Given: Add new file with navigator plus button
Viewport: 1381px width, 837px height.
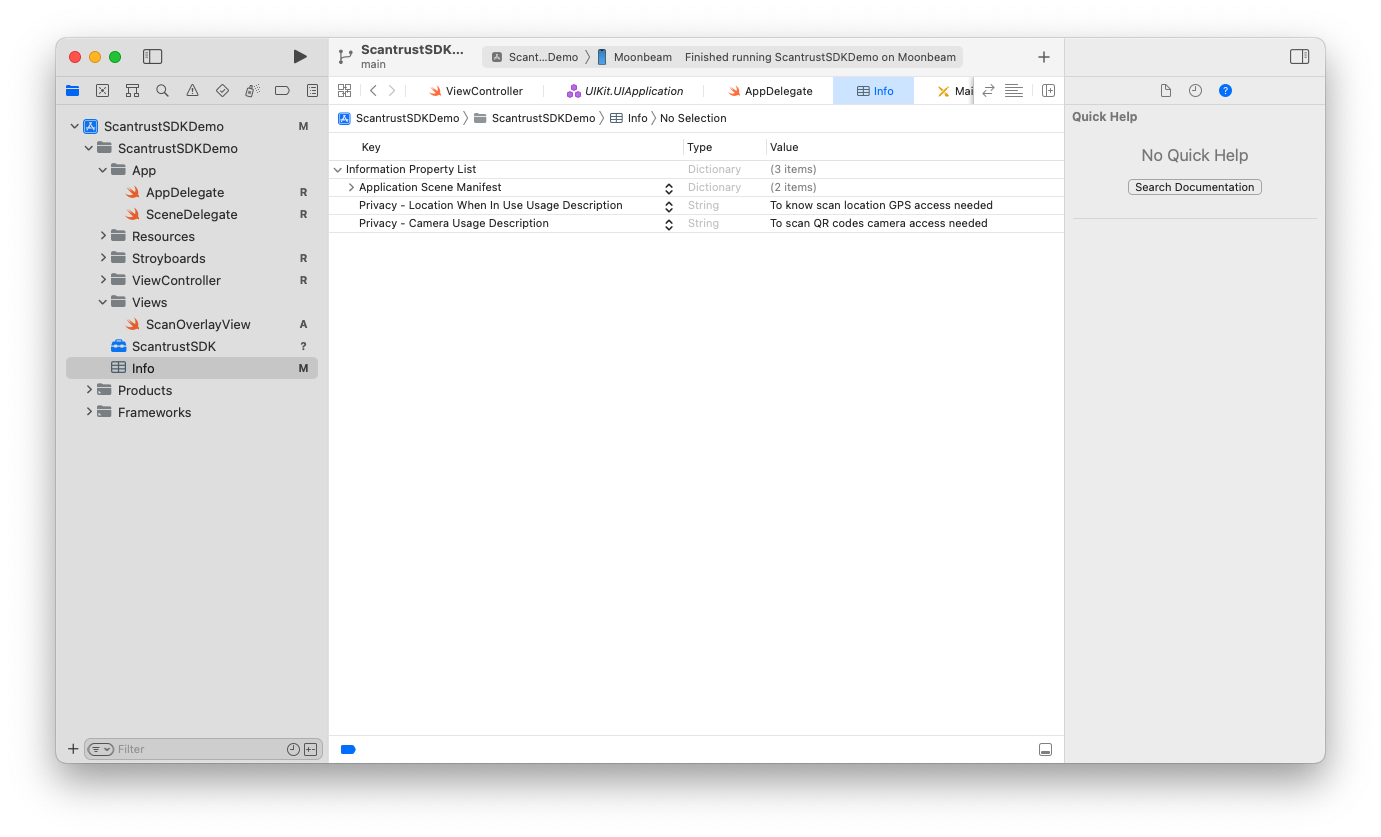Looking at the screenshot, I should tap(73, 749).
